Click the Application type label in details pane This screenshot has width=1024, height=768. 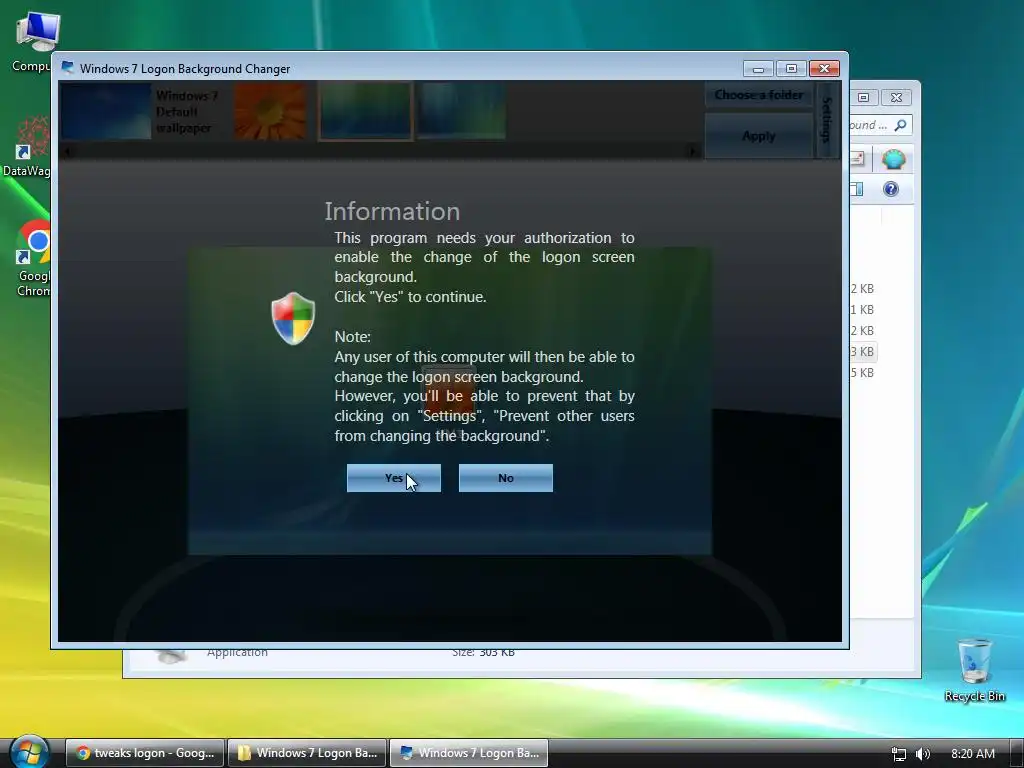[x=237, y=652]
